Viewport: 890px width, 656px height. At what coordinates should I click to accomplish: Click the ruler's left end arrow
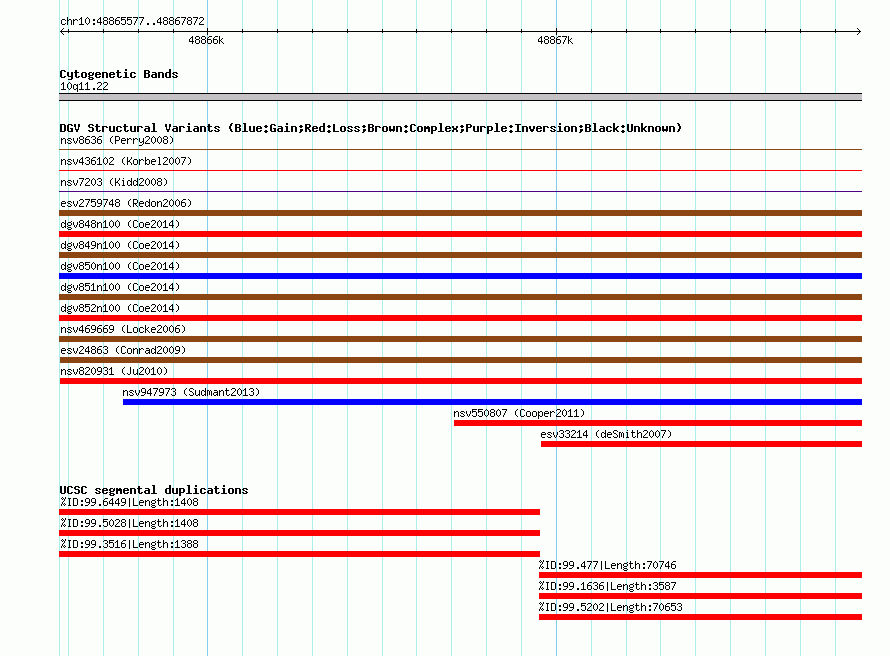coord(63,31)
